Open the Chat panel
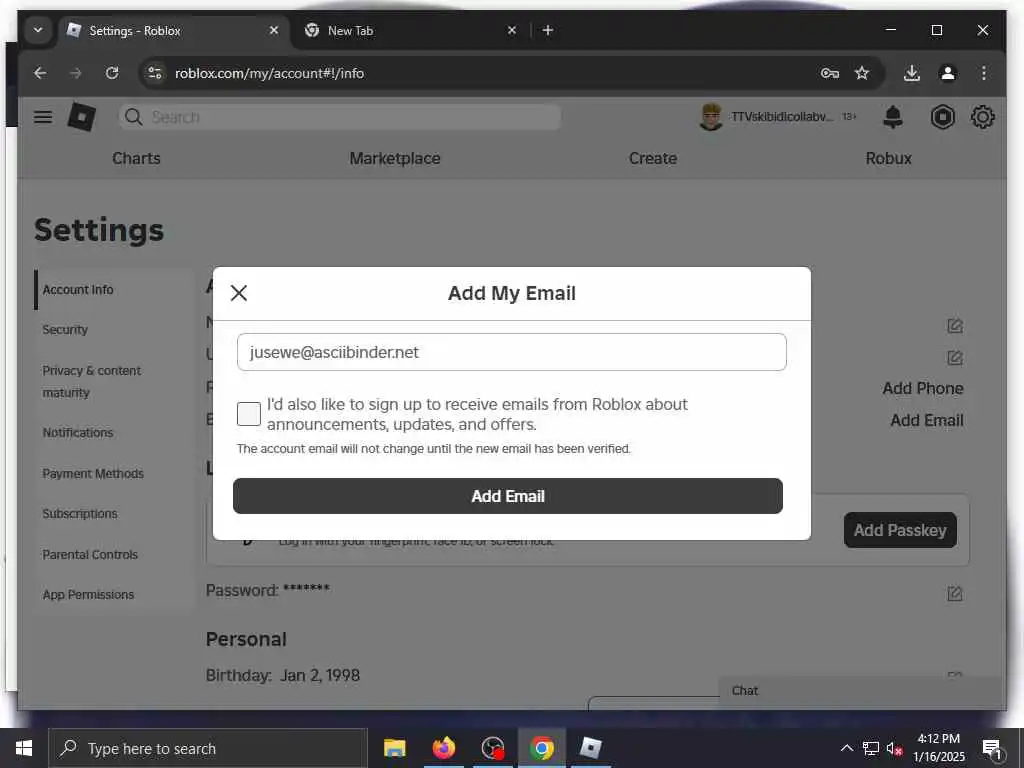This screenshot has width=1024, height=768. point(861,691)
